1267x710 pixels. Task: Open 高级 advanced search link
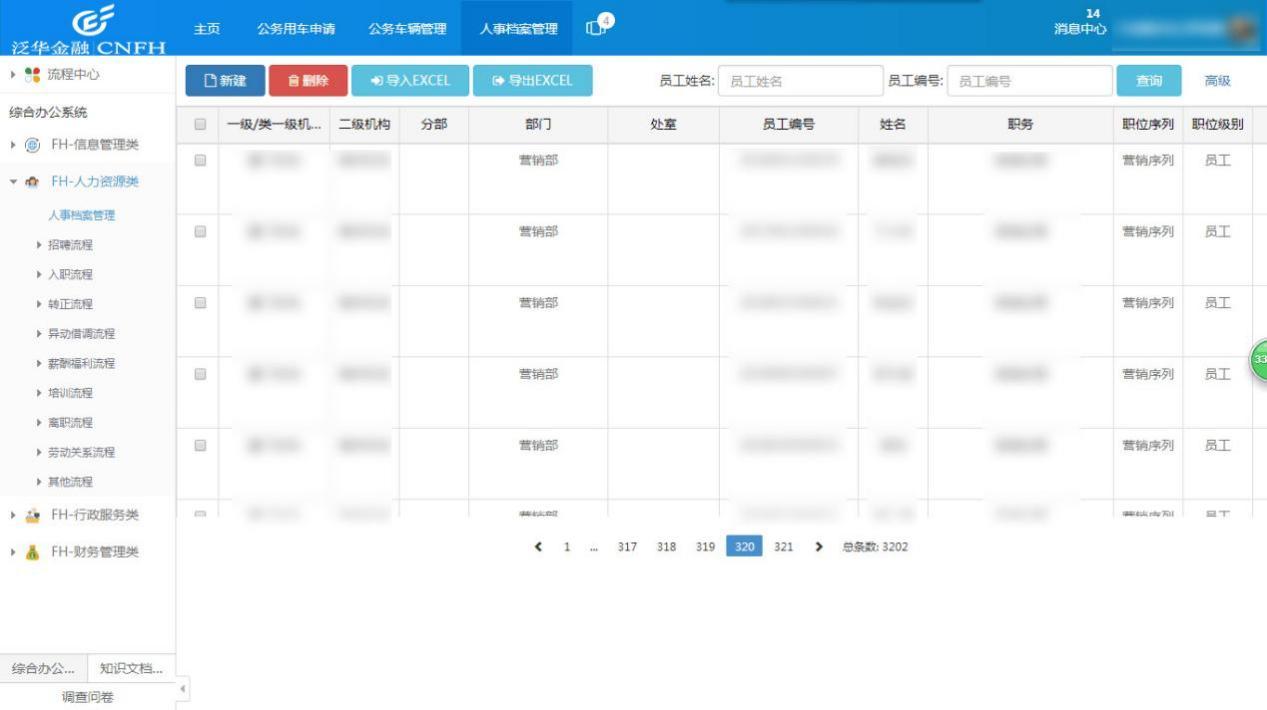click(1217, 81)
